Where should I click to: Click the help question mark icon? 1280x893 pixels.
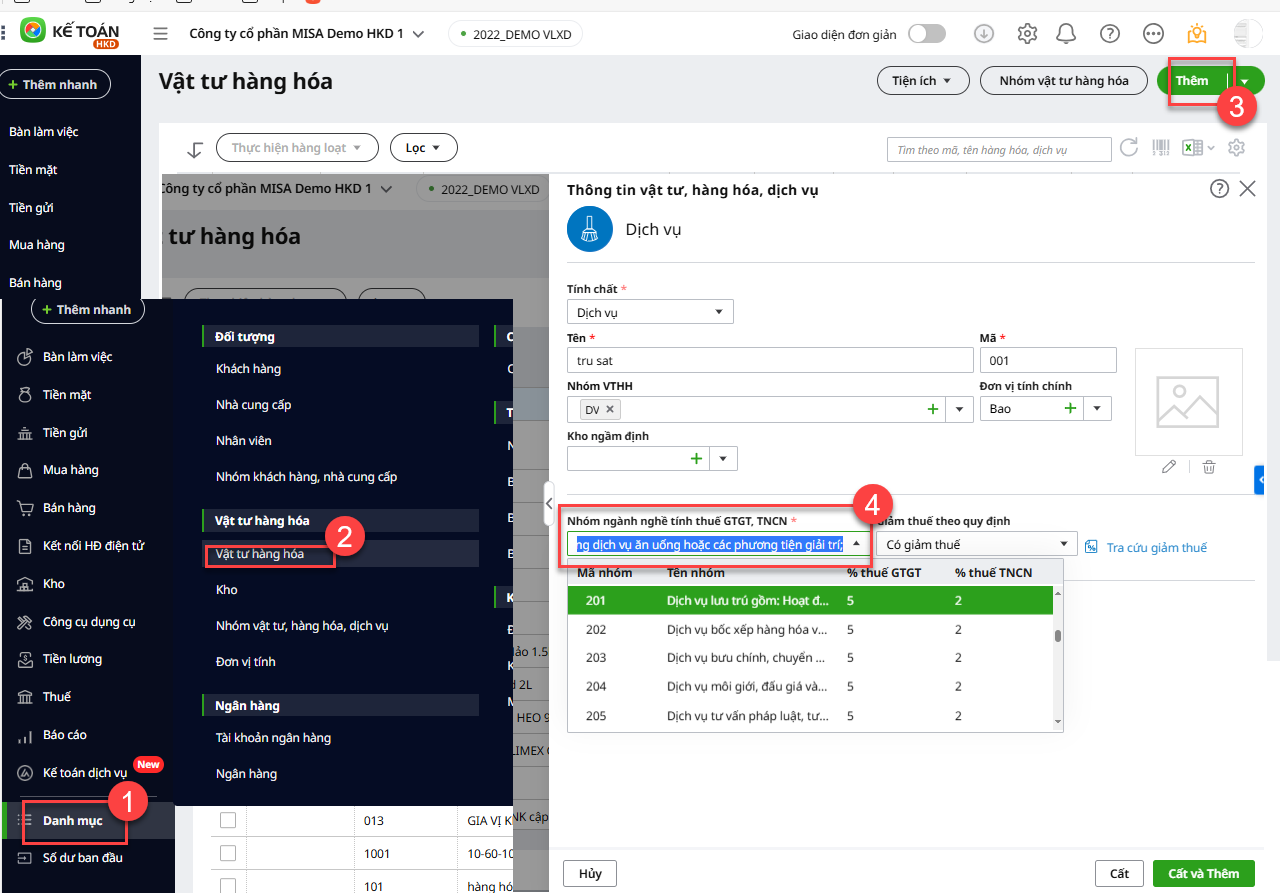(x=1109, y=34)
